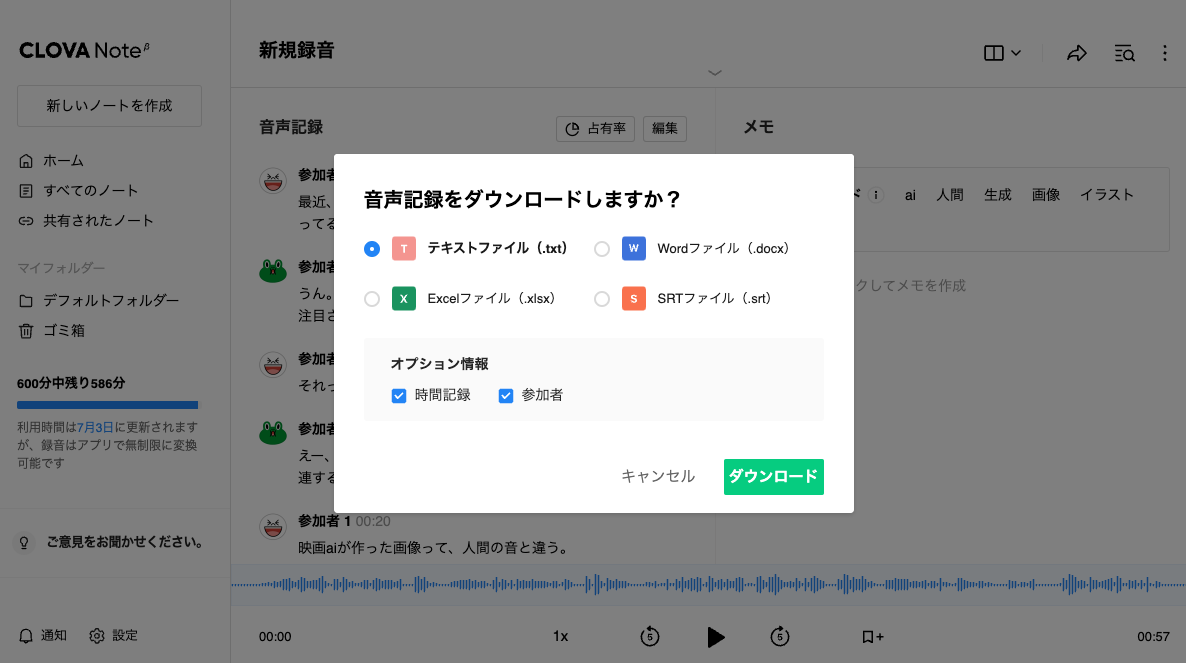Open 設定 with the gear icon
1186x663 pixels.
[97, 636]
